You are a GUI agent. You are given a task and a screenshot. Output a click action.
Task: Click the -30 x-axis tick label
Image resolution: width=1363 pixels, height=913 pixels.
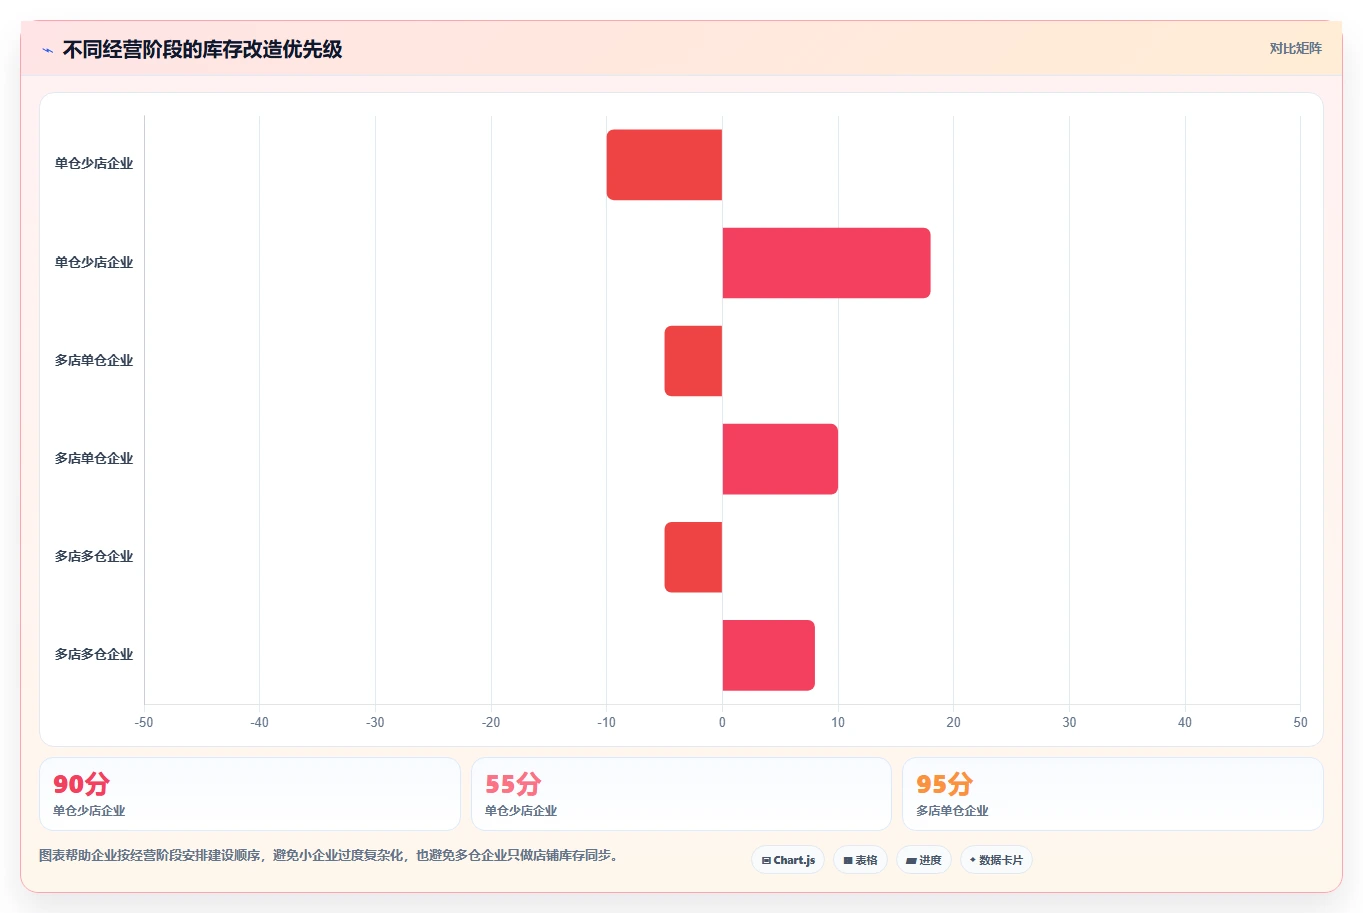[x=375, y=722]
